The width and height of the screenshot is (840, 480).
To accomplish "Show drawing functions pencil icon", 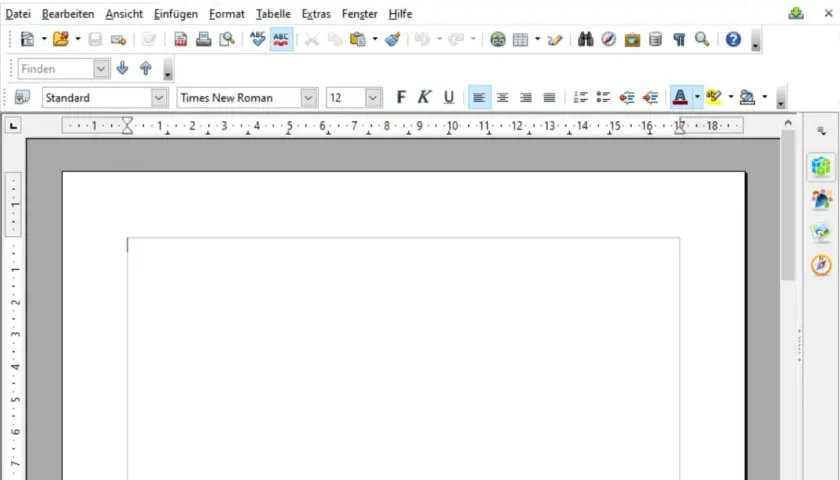I will pos(555,39).
